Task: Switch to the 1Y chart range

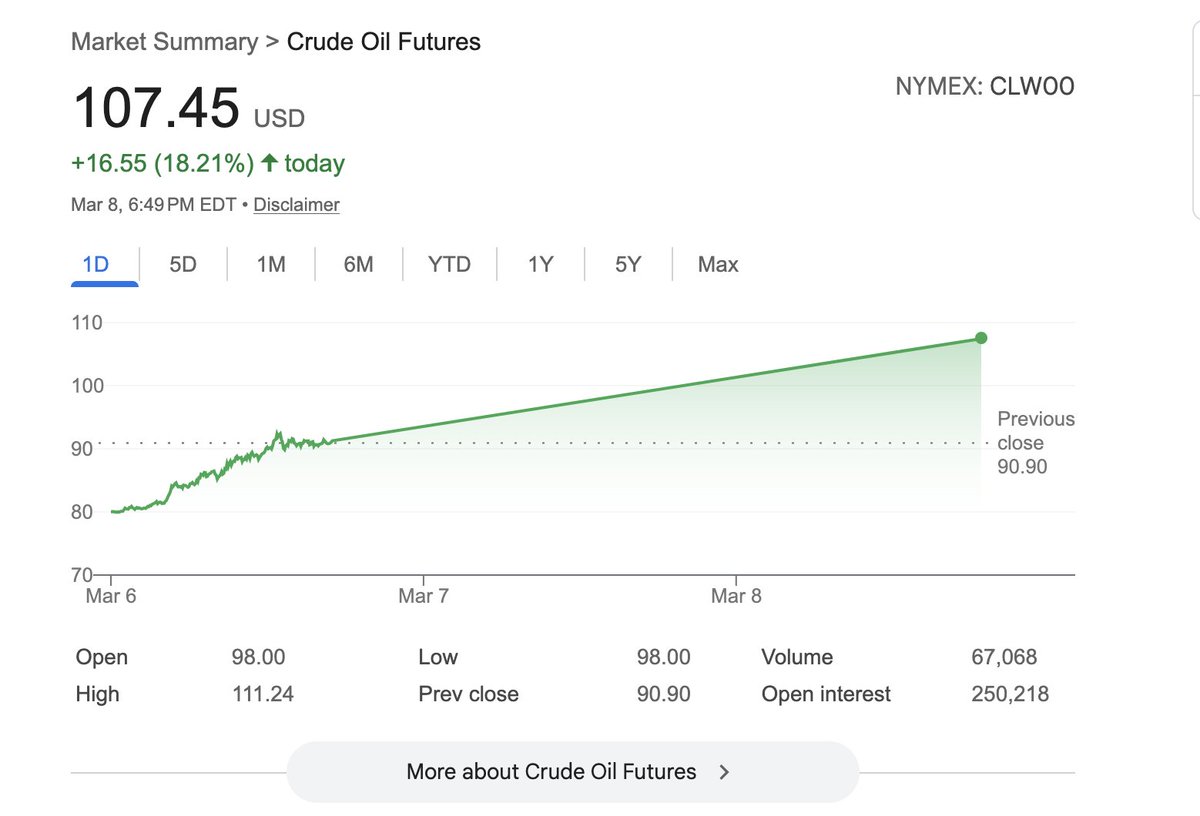Action: [x=540, y=265]
